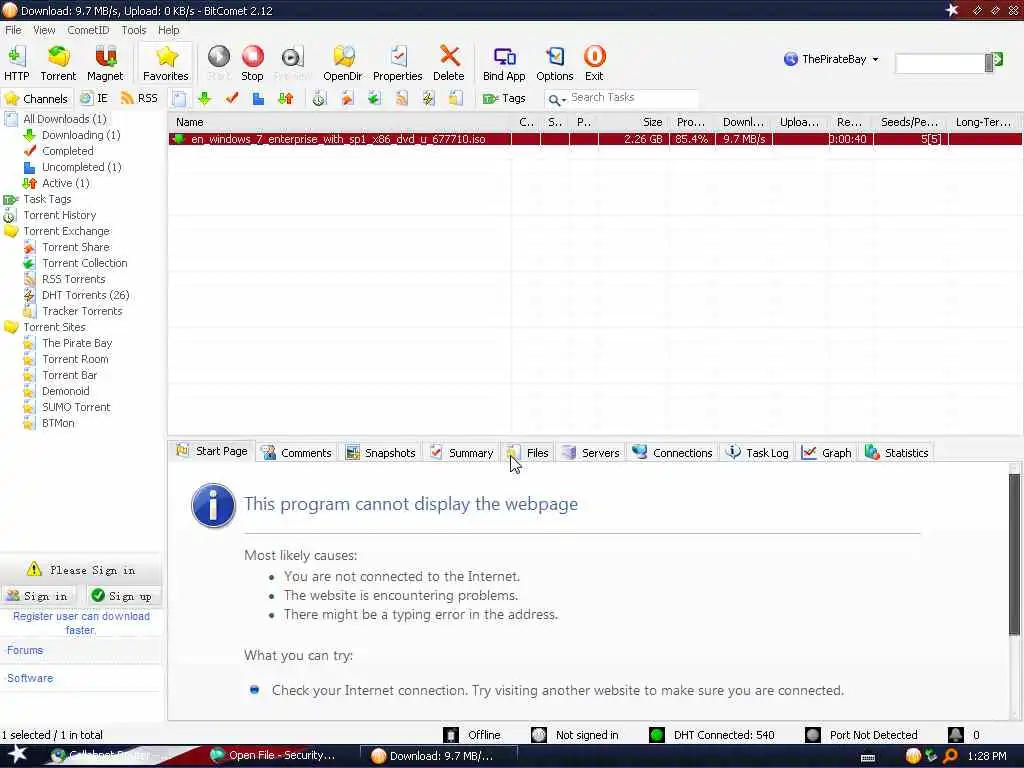The image size is (1024, 768).
Task: Click the disabled Start toolbar button
Action: point(219,63)
